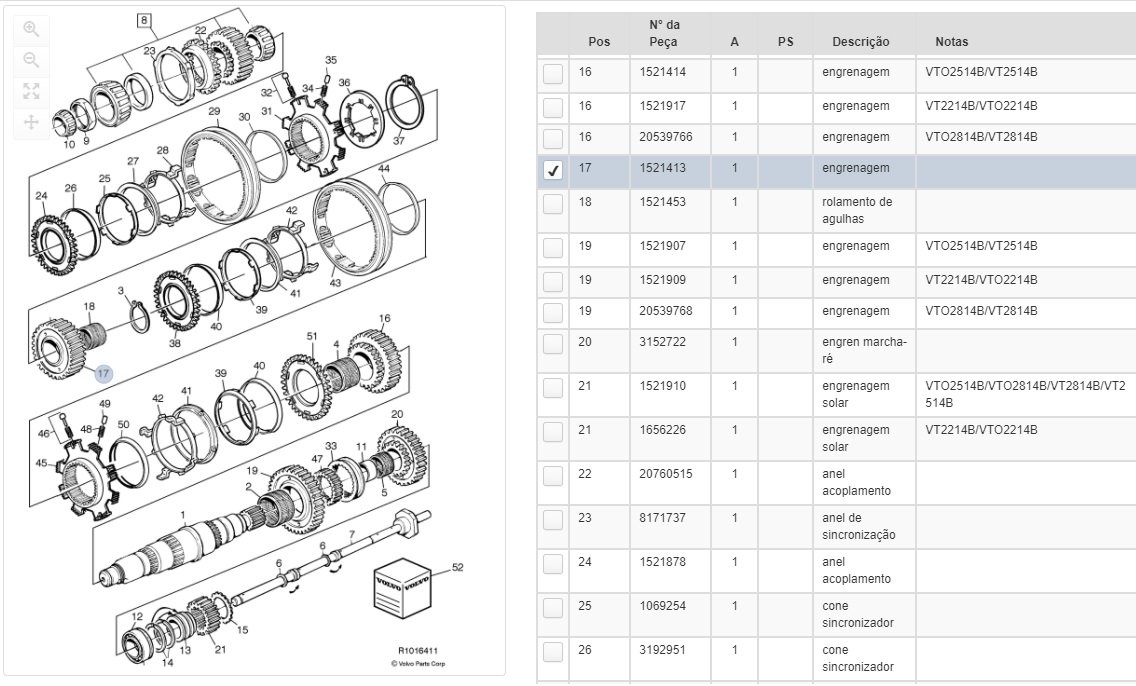
Task: Sort by the Pos column header
Action: pos(598,41)
